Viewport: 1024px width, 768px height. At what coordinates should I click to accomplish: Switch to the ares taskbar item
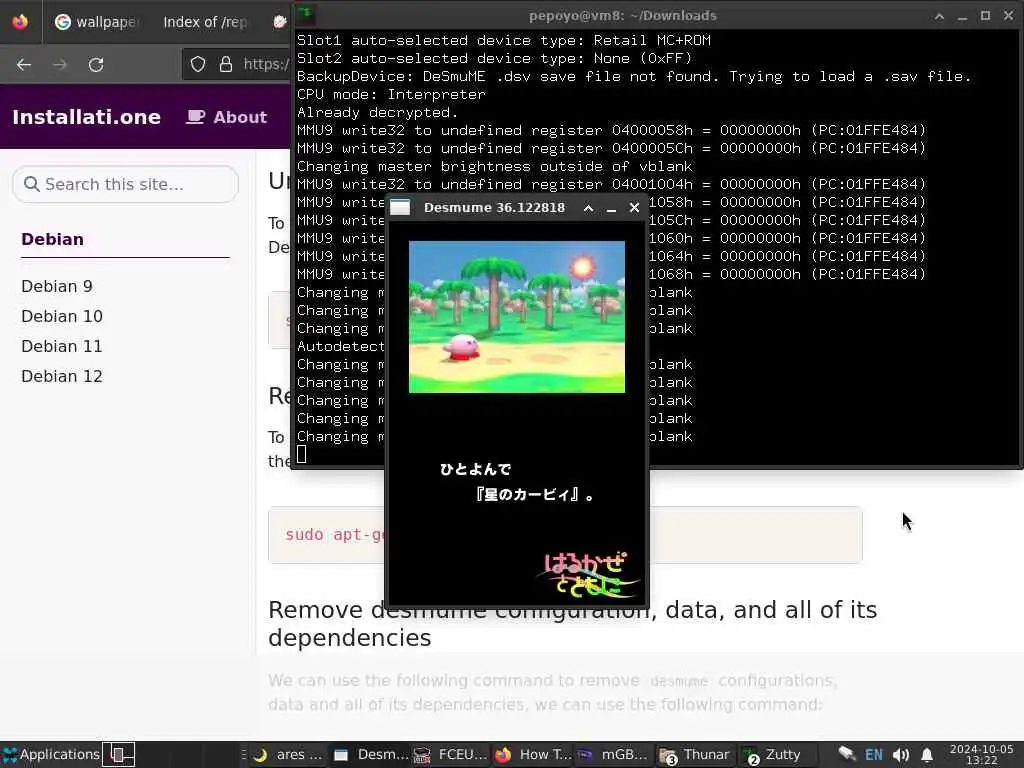tap(288, 755)
